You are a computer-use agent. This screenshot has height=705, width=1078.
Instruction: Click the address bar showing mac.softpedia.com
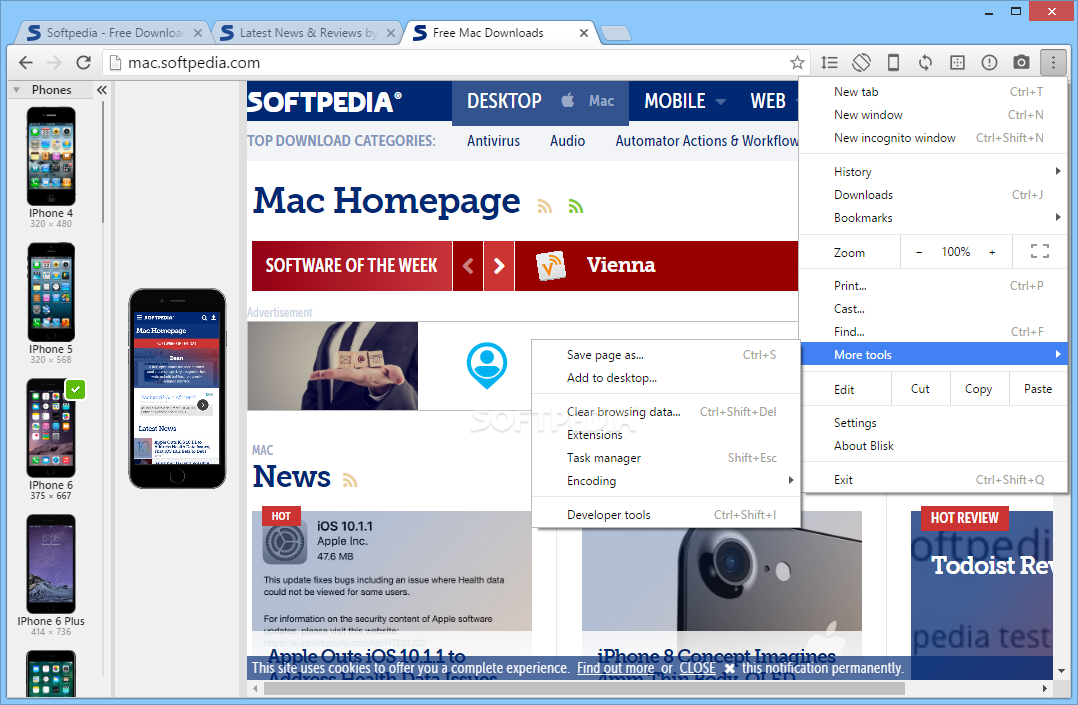point(454,63)
